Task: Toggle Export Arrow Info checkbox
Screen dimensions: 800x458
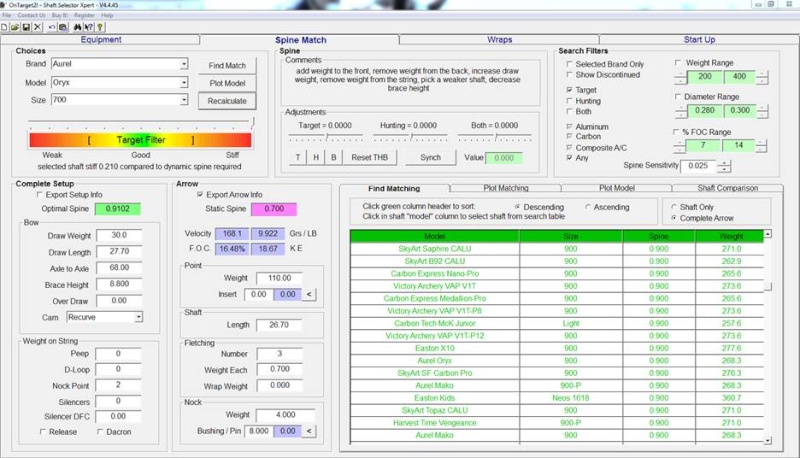Action: coord(200,194)
